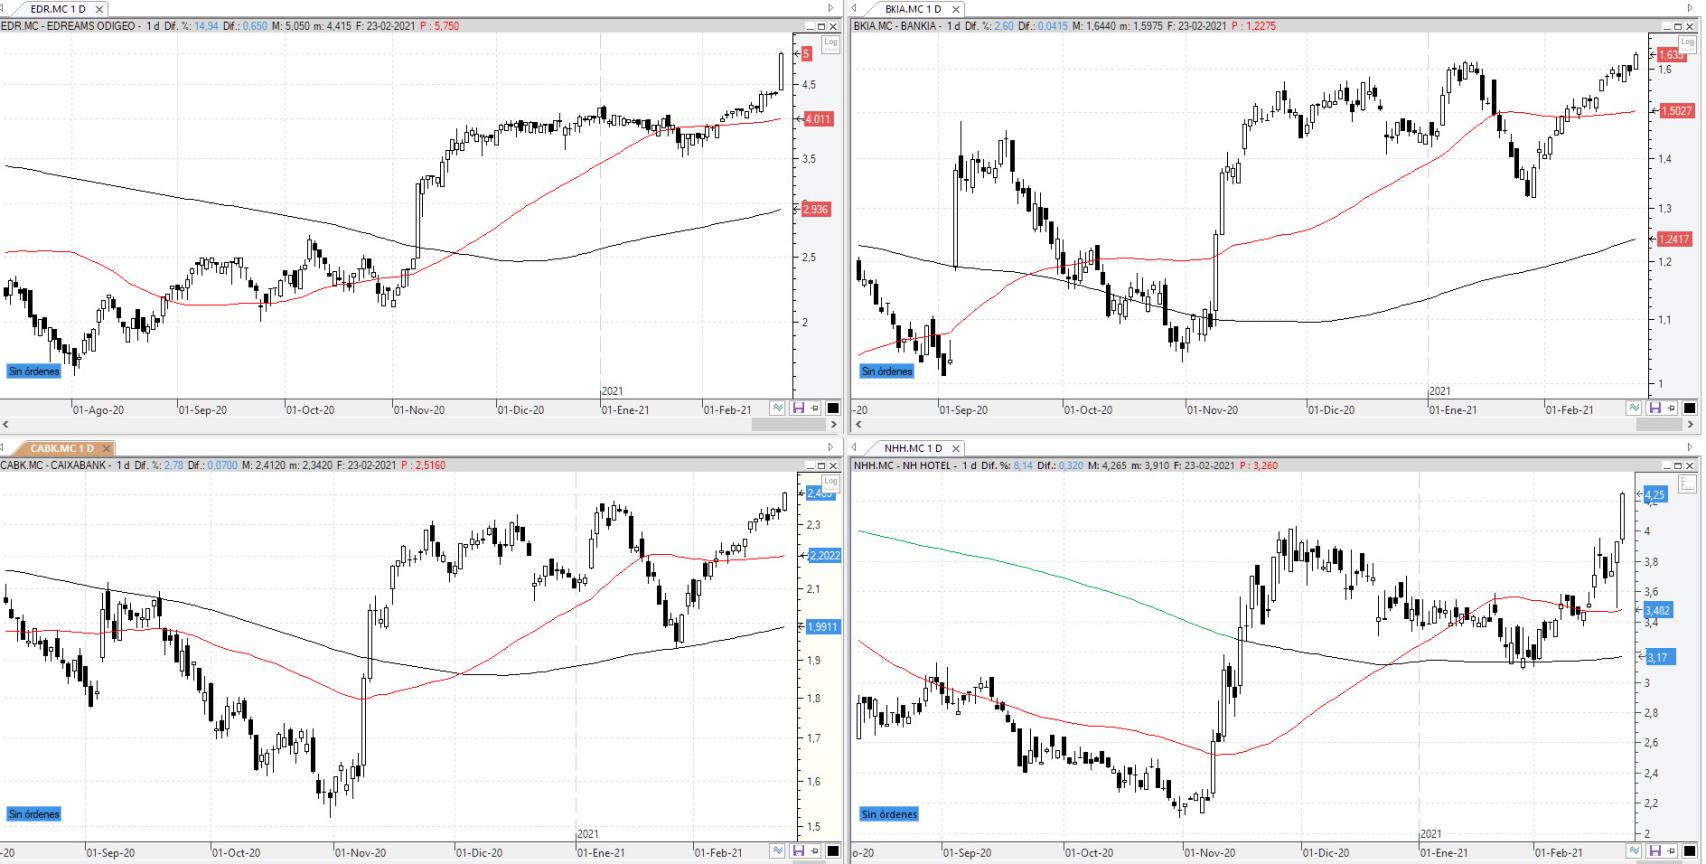Click 'Sin órdenes' label in the EDR.MC chart
This screenshot has height=864, width=1706.
34,371
